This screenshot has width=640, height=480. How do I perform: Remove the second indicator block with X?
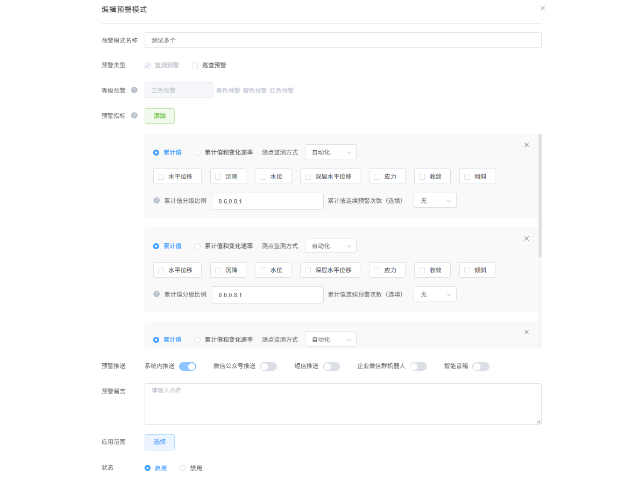point(526,238)
